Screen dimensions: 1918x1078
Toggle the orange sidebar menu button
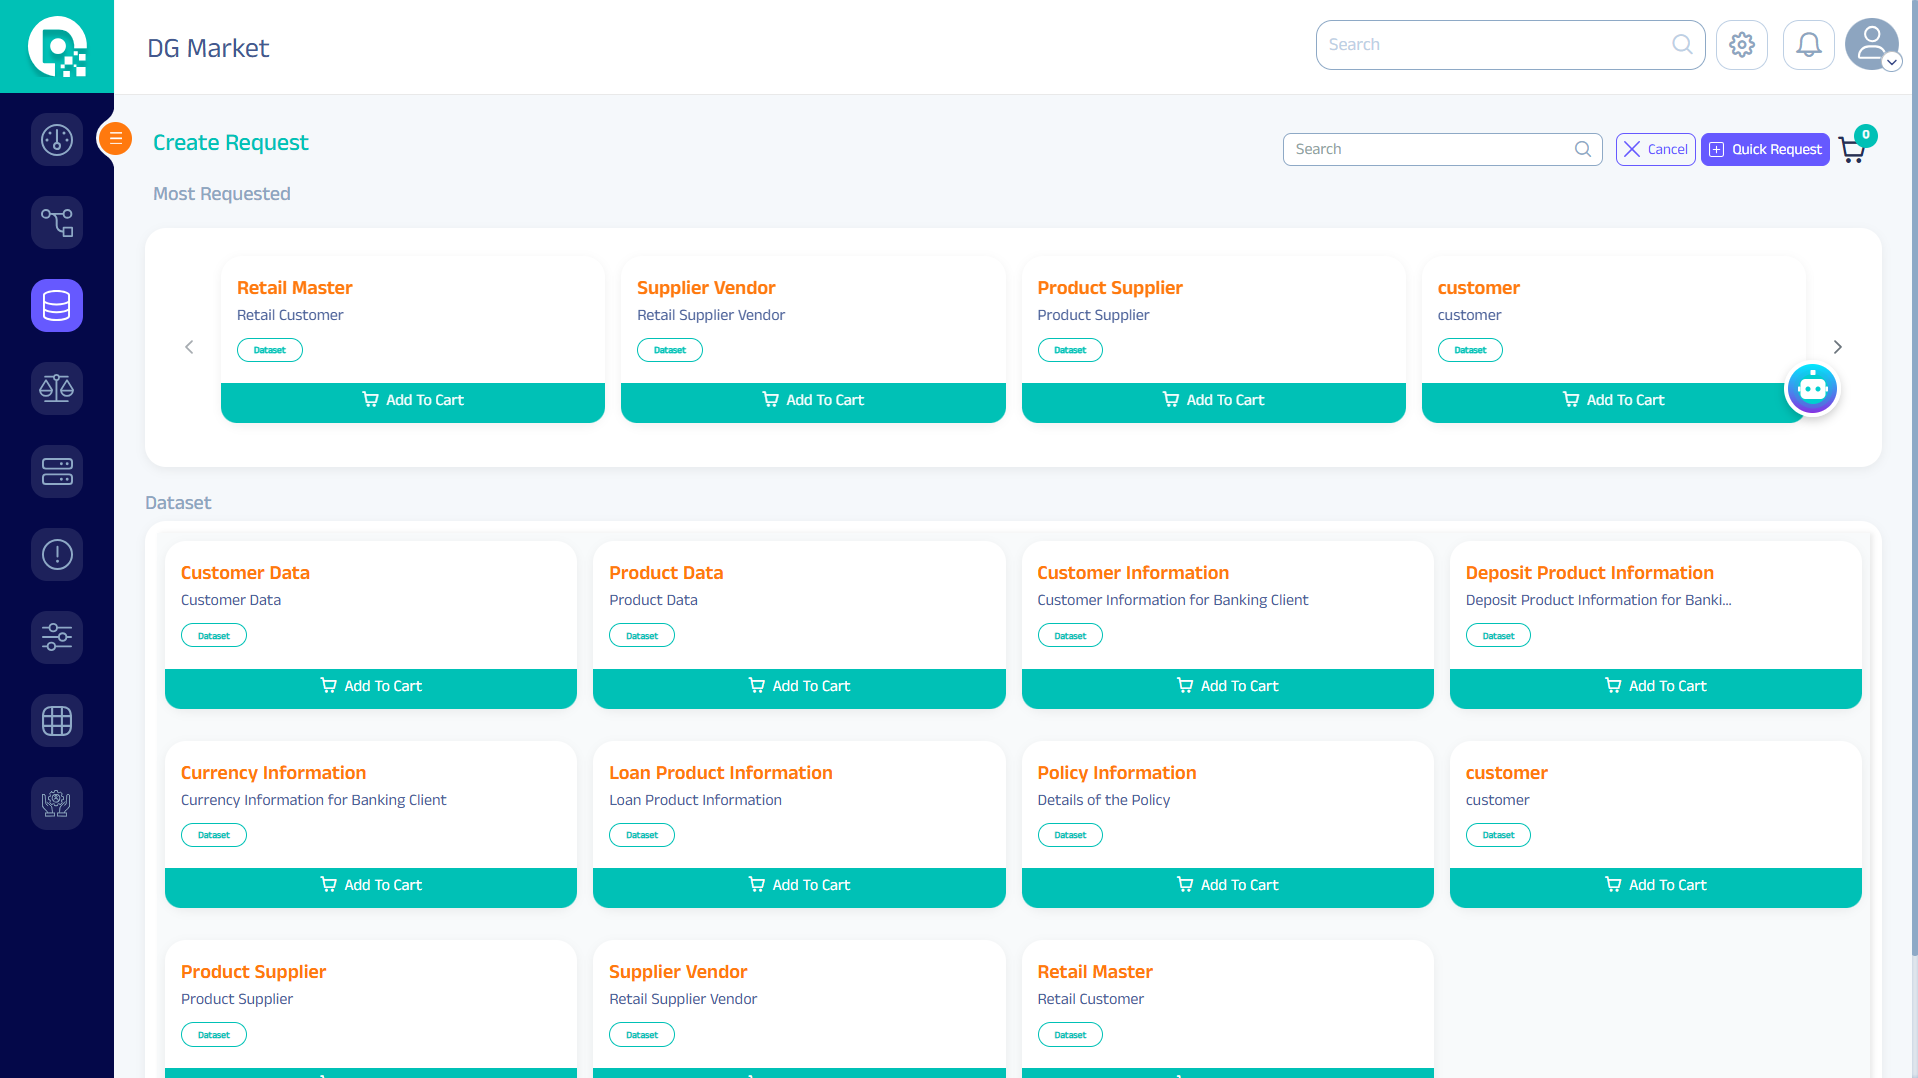pos(116,139)
